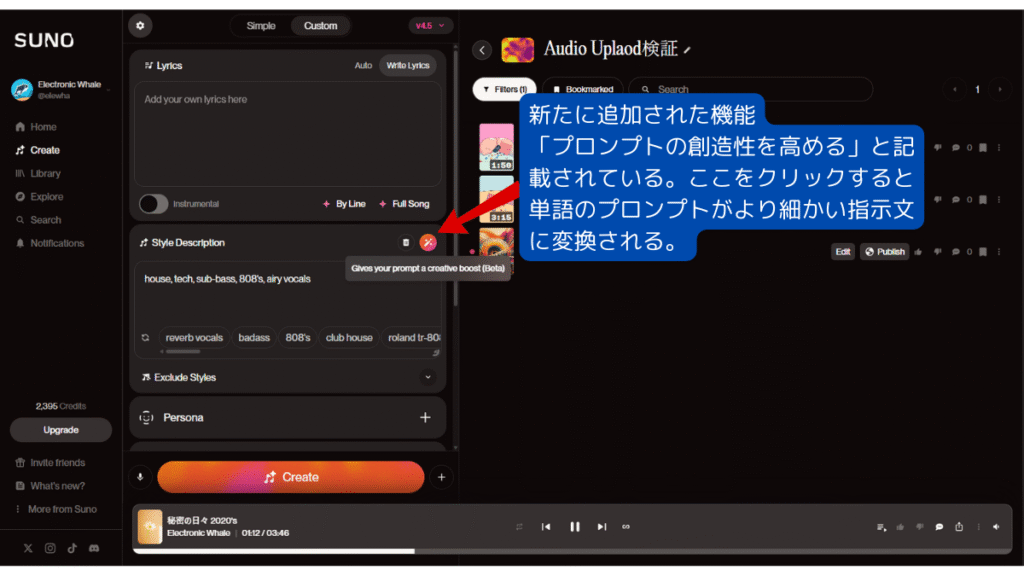
Task: Edit the Audio Uplaod workspace title pencil
Action: pos(687,50)
